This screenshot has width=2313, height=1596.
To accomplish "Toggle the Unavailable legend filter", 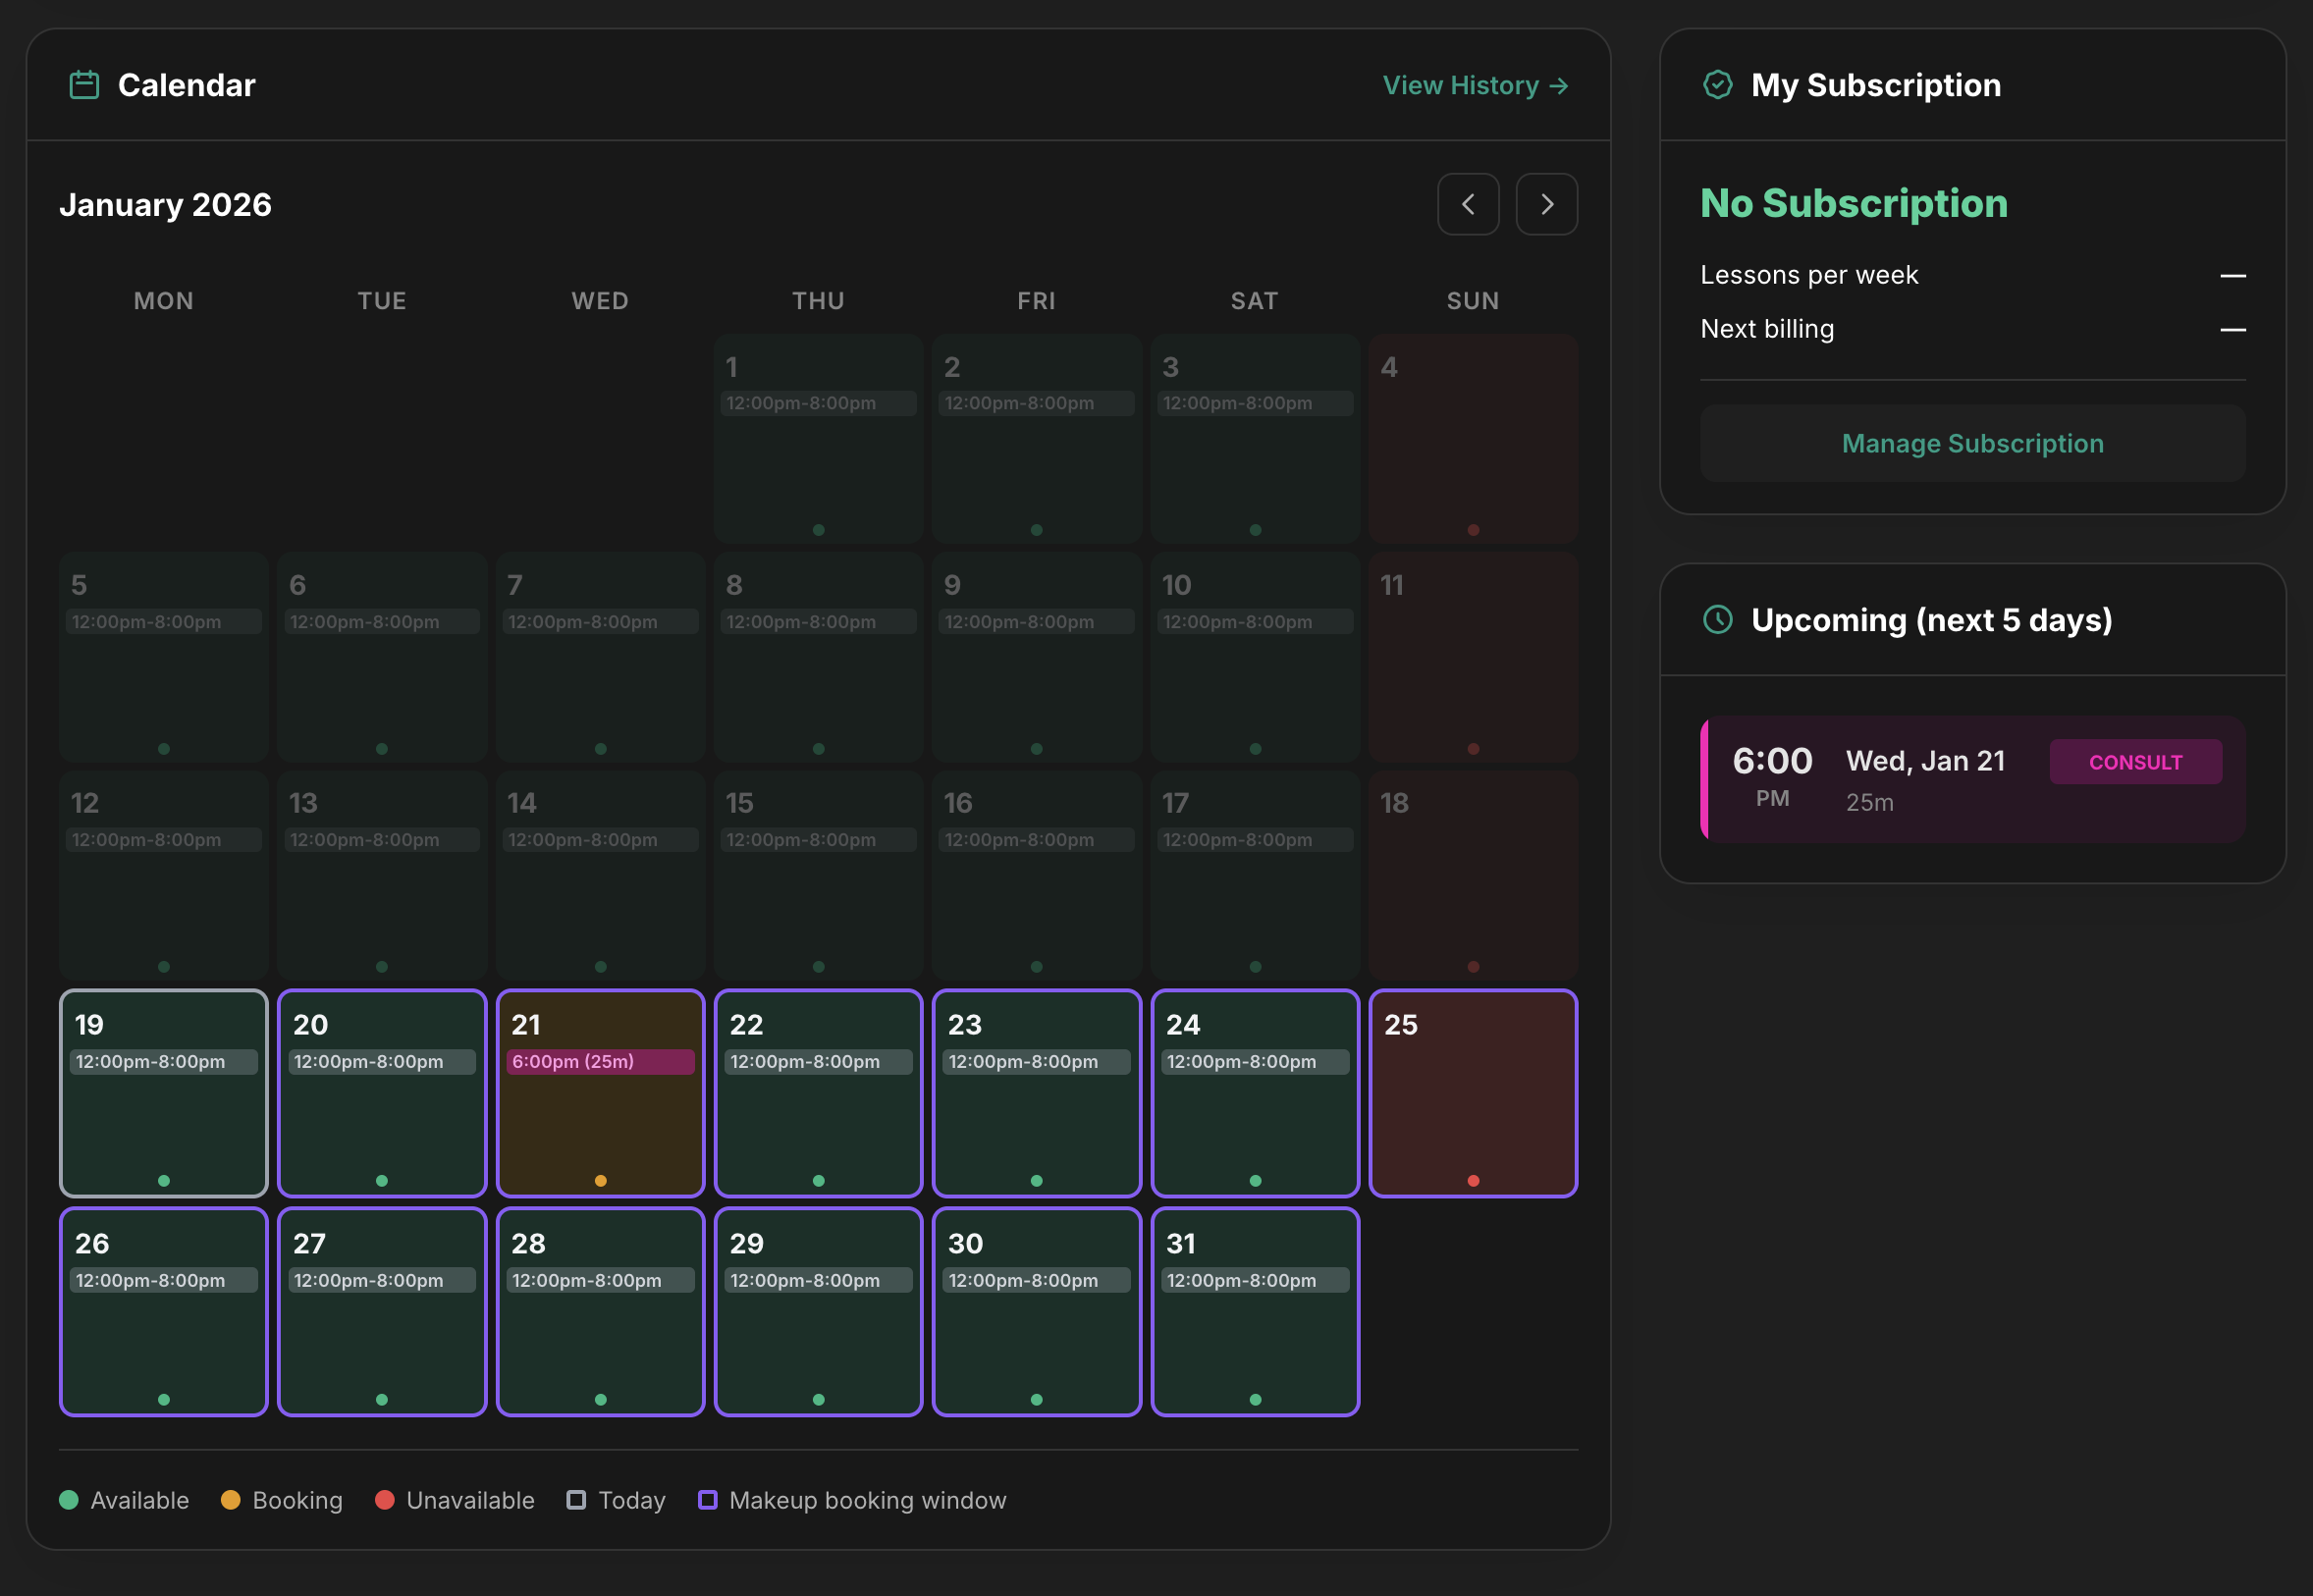I will pyautogui.click(x=455, y=1499).
